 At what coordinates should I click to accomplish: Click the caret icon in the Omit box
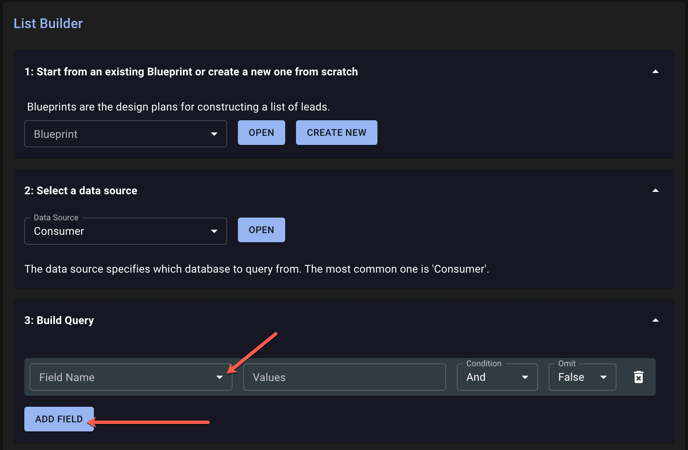coord(603,377)
